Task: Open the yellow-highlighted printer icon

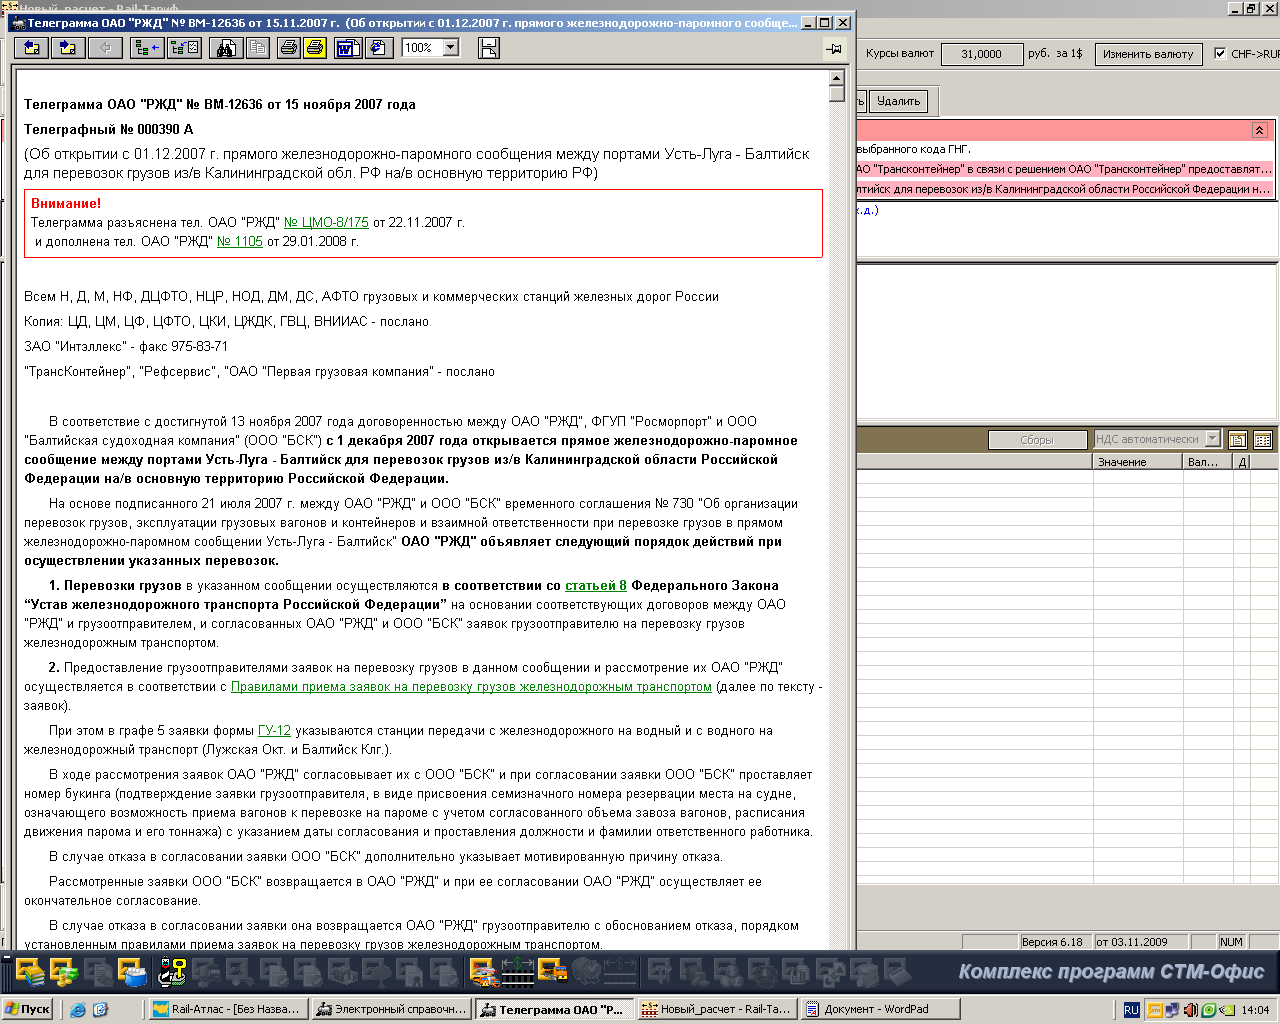Action: [x=315, y=47]
